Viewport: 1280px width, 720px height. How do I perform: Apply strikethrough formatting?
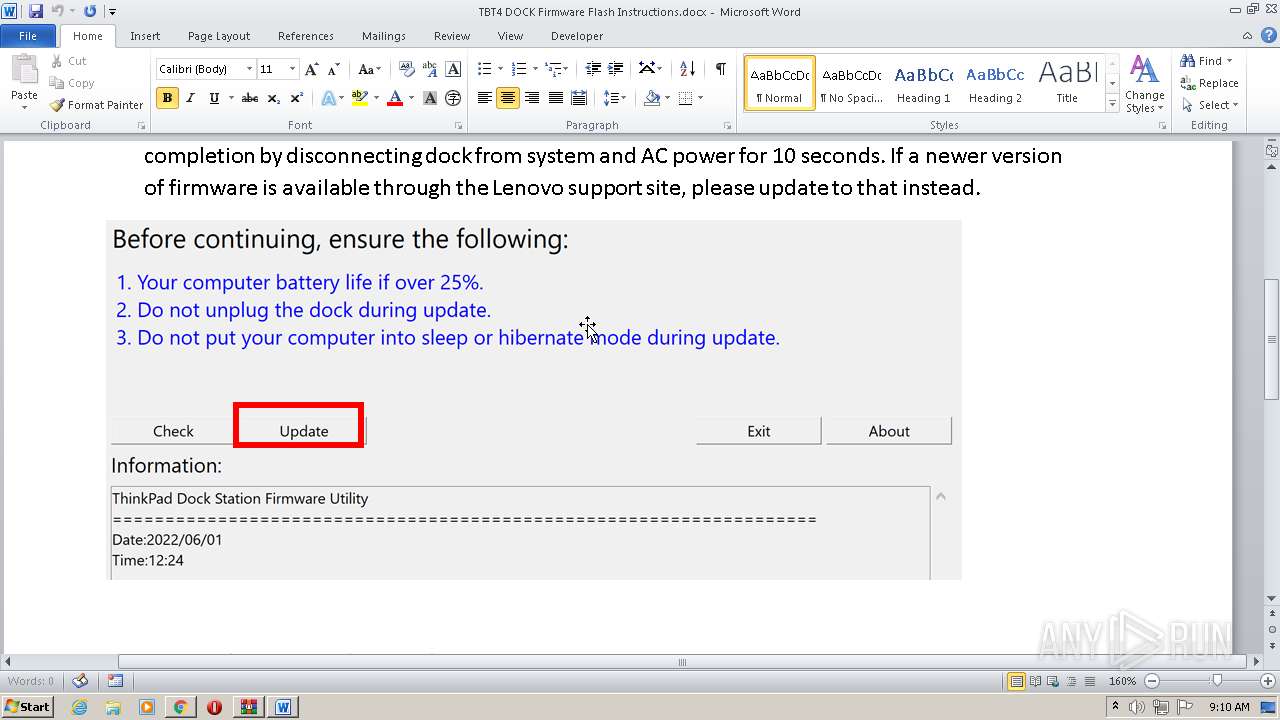[250, 98]
